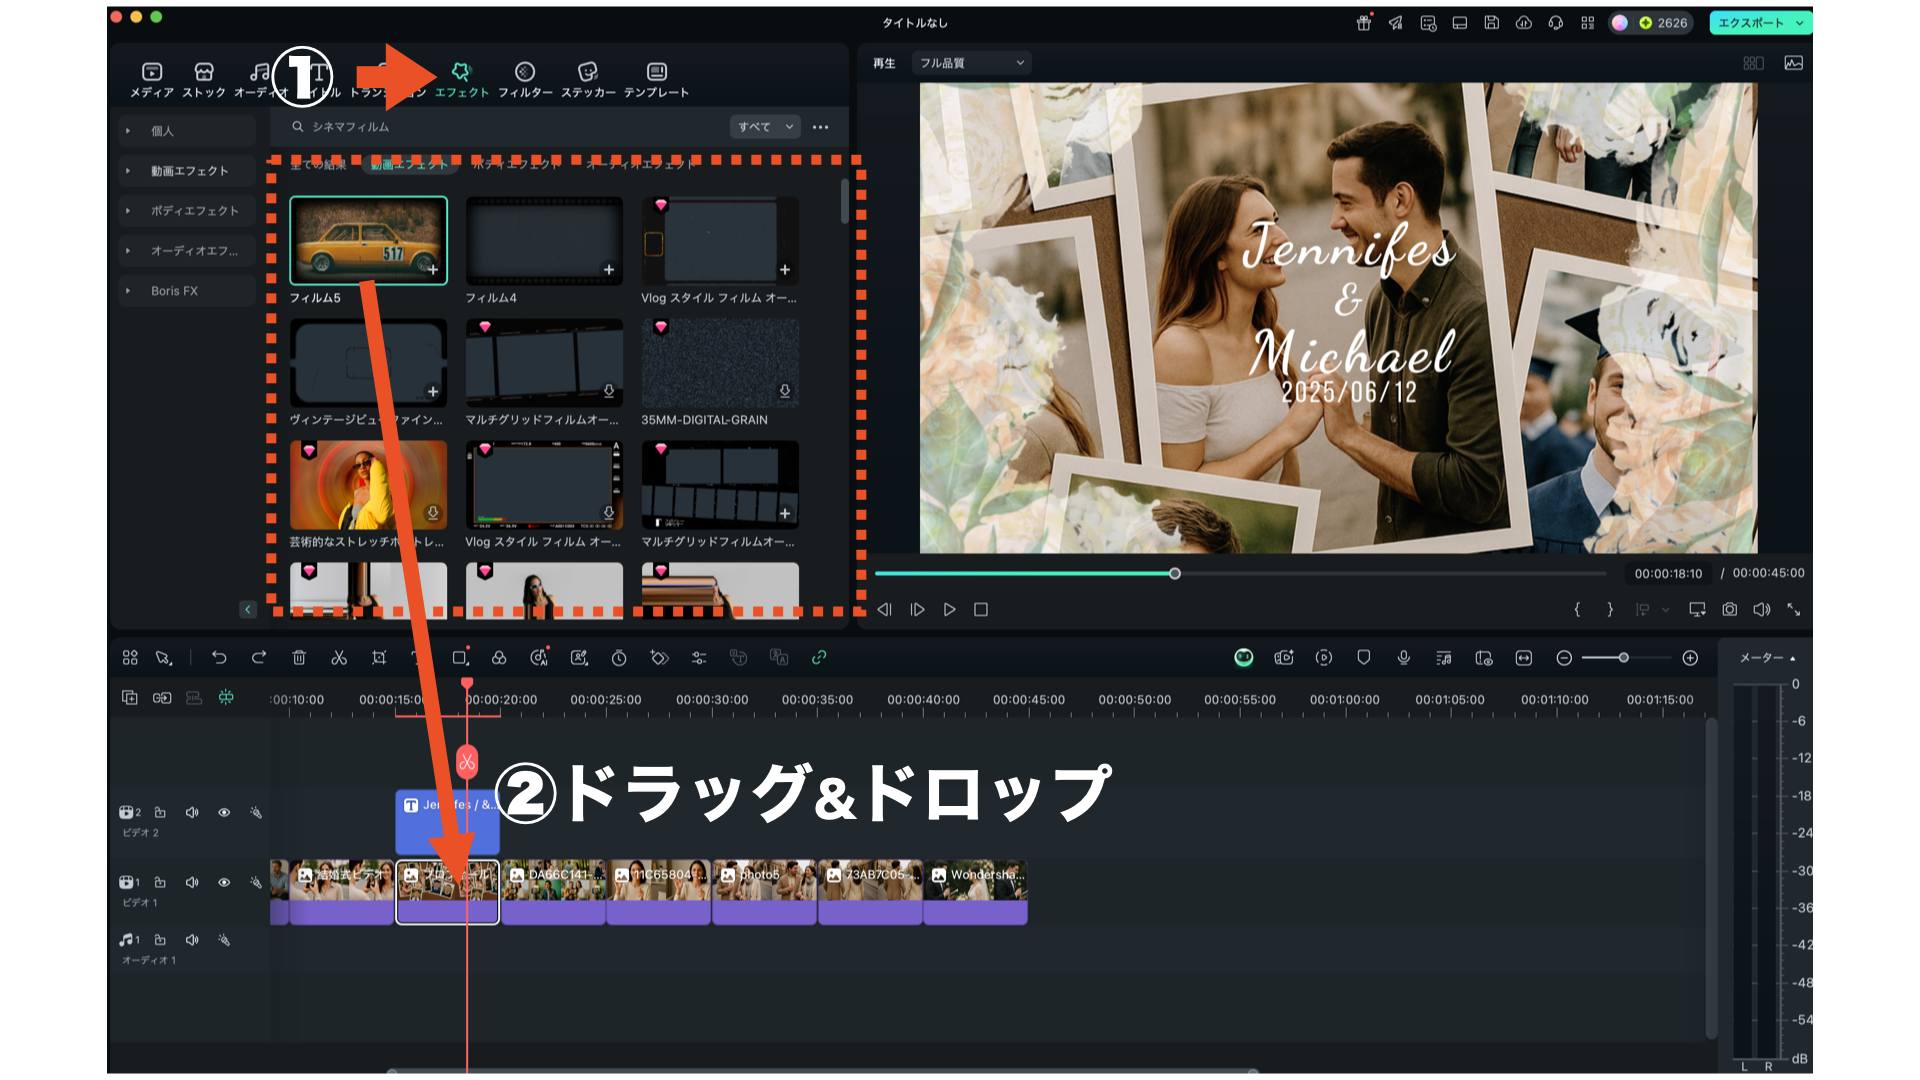The width and height of the screenshot is (1920, 1080).
Task: Expand the オーディオエフ... sidebar category
Action: click(187, 251)
